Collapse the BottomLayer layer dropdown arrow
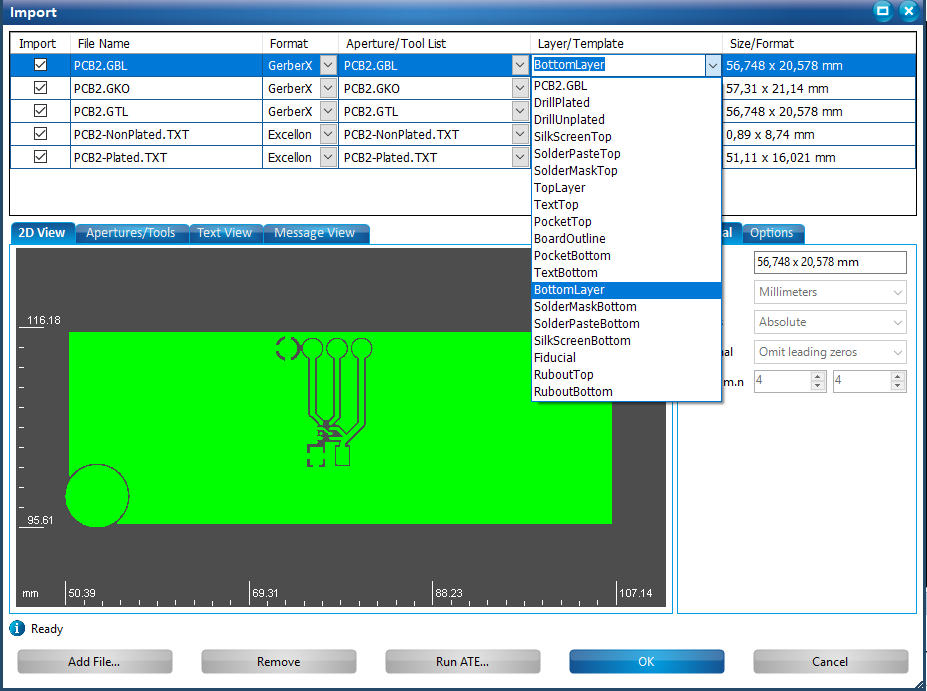This screenshot has height=691, width=927. (712, 65)
